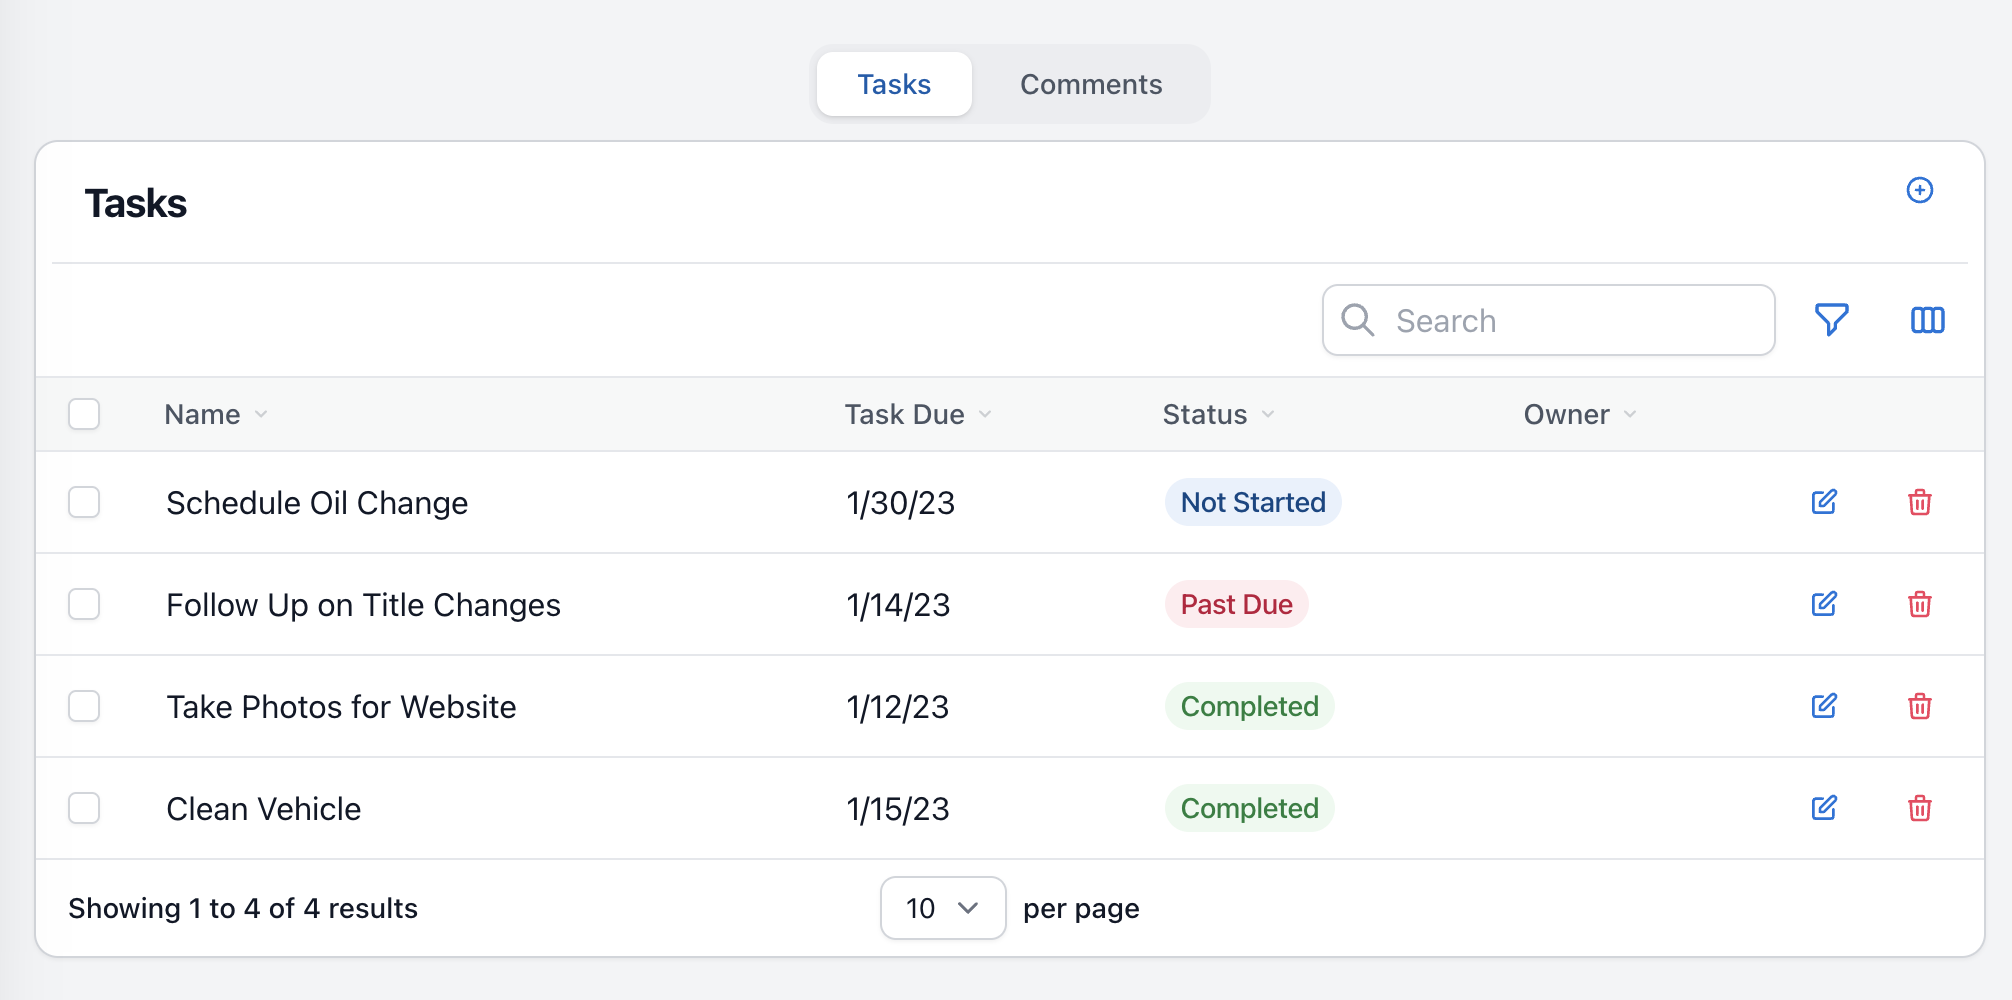The image size is (2012, 1000).
Task: Delete the Clean Vehicle task
Action: click(1919, 808)
